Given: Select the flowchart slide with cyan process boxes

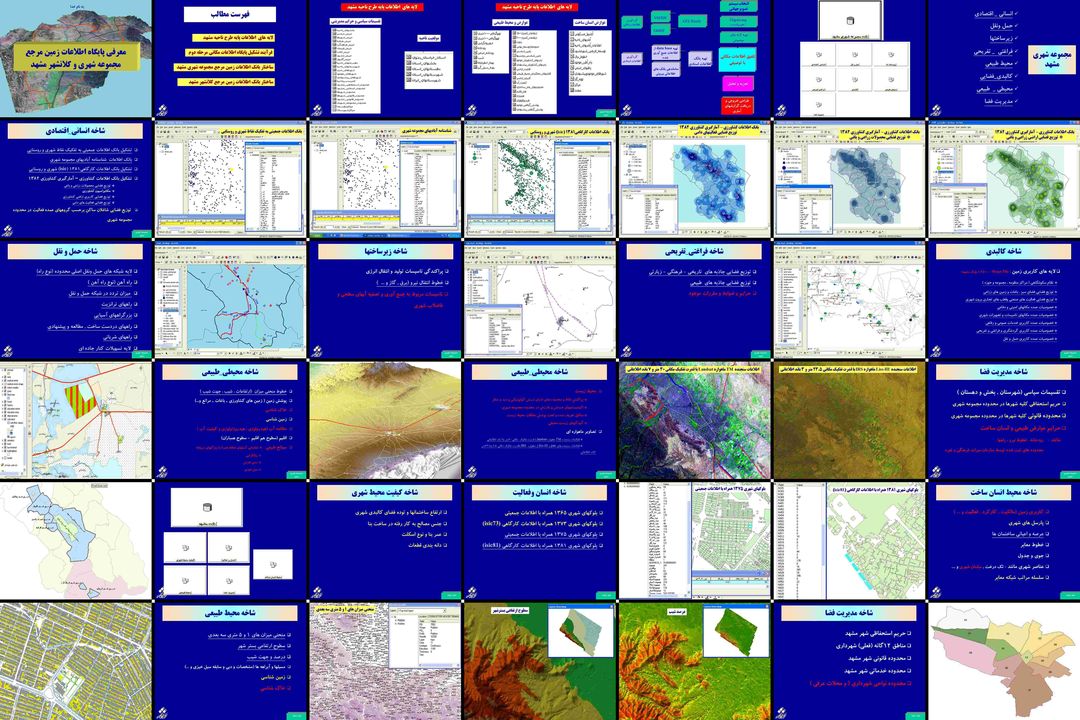Looking at the screenshot, I should (694, 59).
